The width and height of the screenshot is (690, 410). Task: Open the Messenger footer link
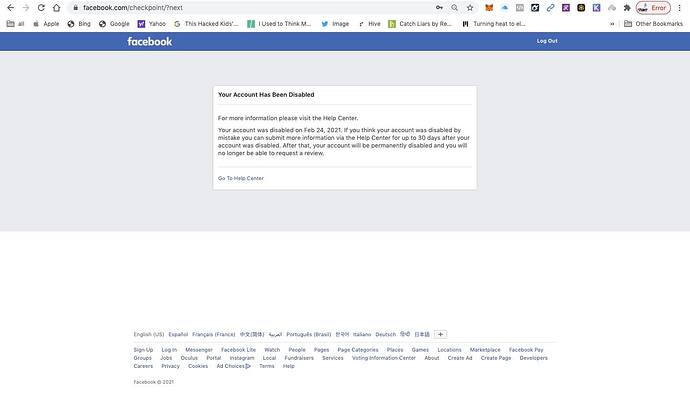[x=199, y=350]
